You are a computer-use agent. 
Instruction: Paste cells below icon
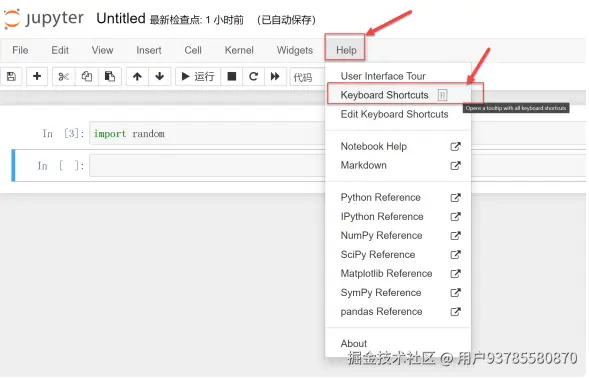tap(110, 77)
